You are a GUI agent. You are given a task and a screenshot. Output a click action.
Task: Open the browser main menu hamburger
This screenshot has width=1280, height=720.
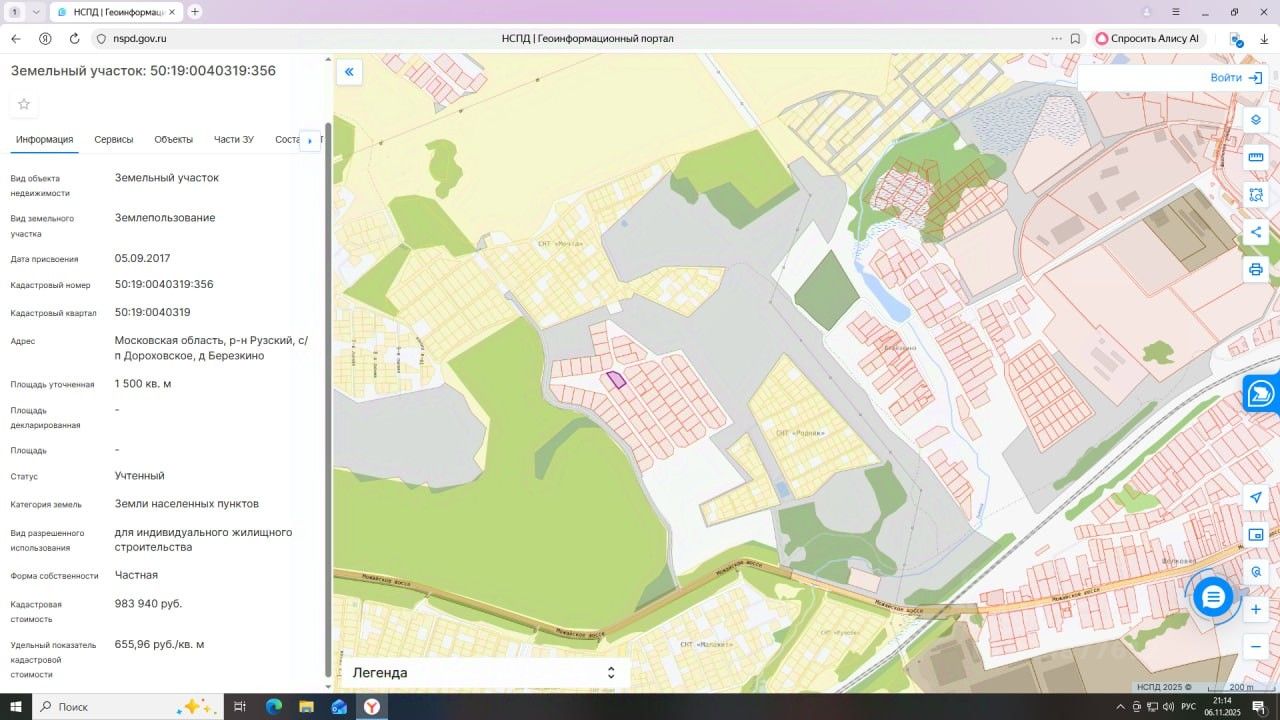point(1176,12)
